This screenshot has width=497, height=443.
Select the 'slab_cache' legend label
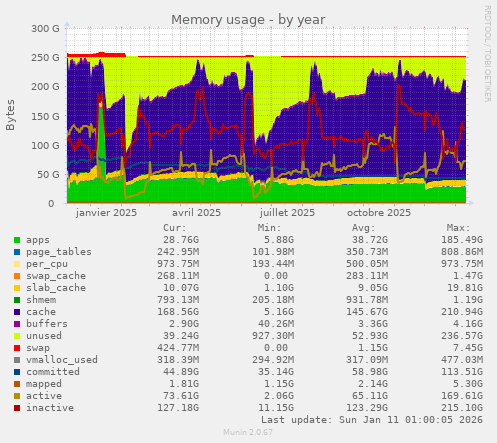click(56, 288)
